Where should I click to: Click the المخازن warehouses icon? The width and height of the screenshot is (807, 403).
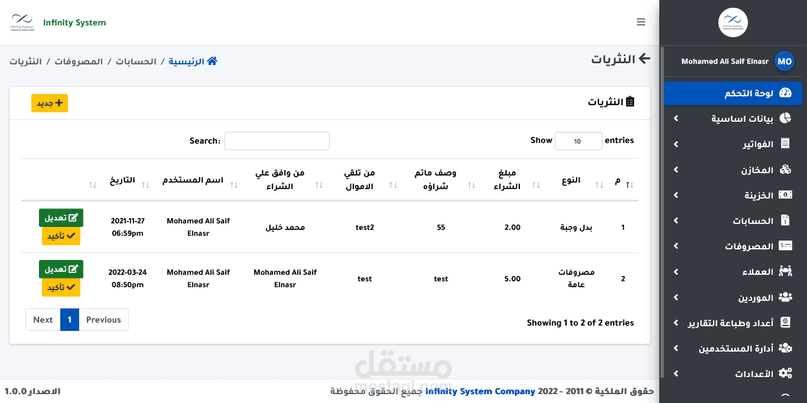click(x=786, y=170)
